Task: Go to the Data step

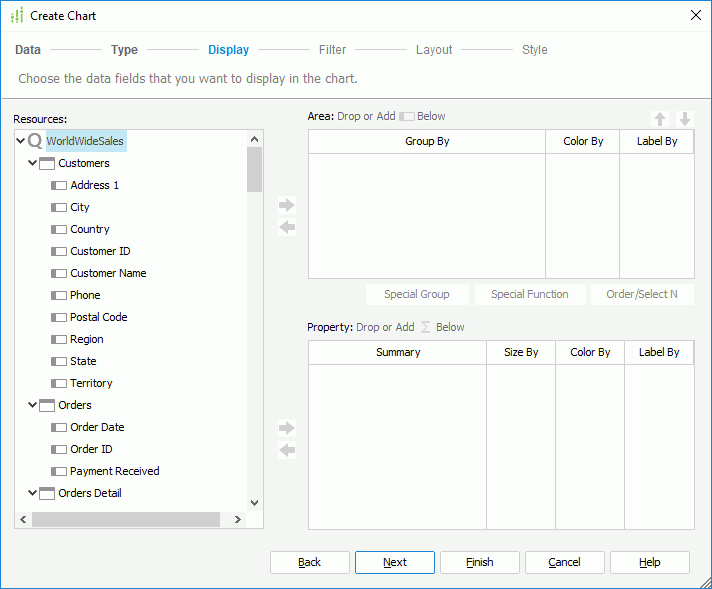Action: click(x=28, y=49)
